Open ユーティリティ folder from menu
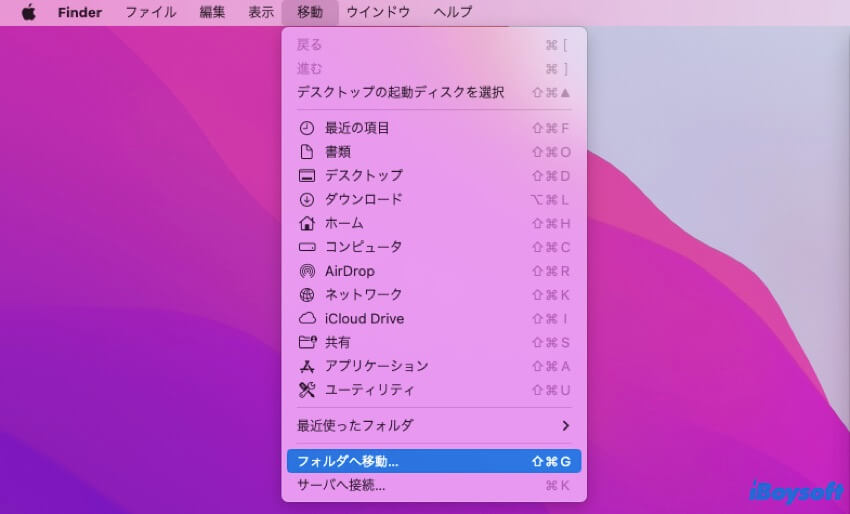This screenshot has width=850, height=514. (434, 390)
